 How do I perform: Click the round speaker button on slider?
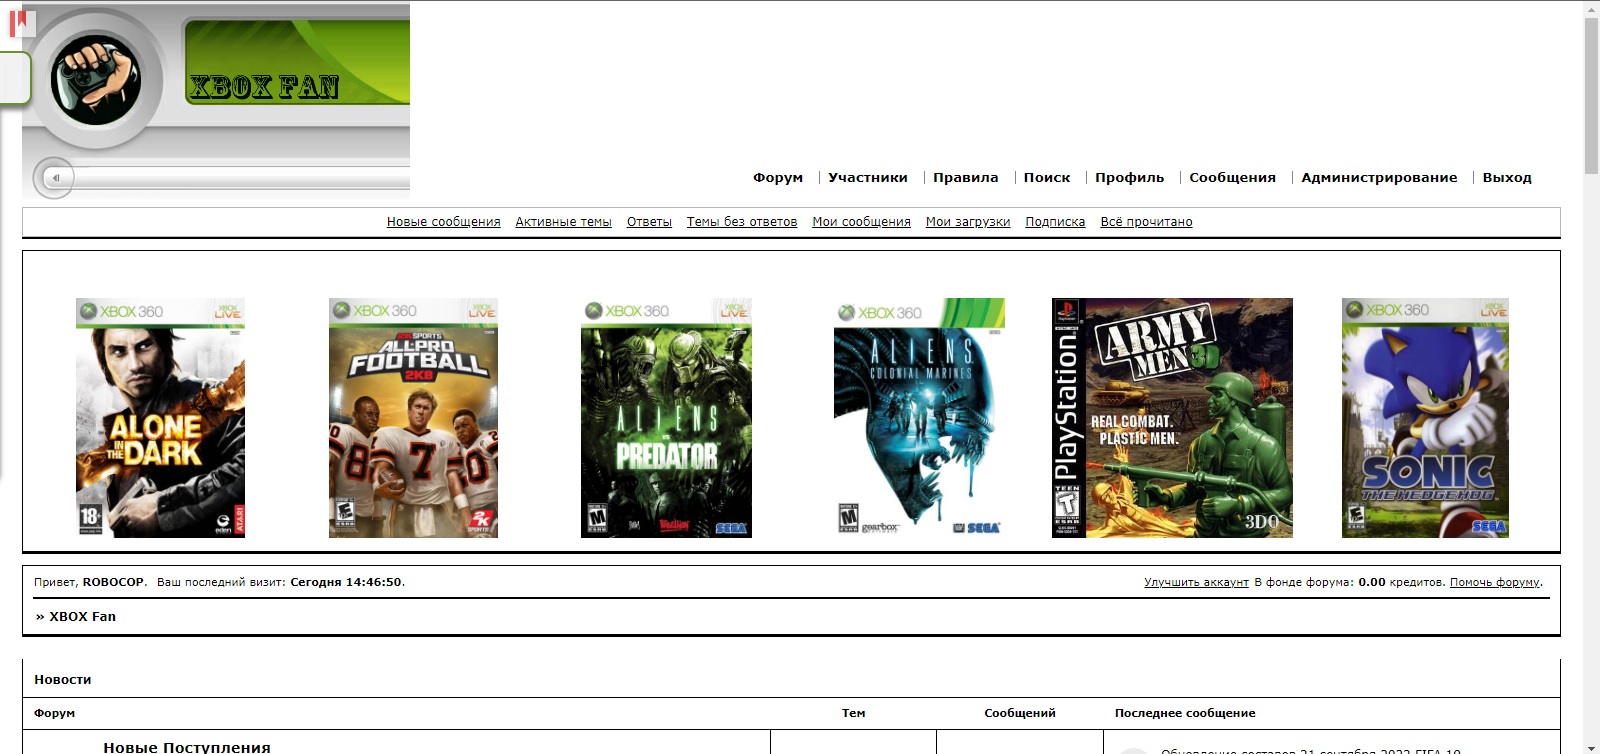point(54,178)
